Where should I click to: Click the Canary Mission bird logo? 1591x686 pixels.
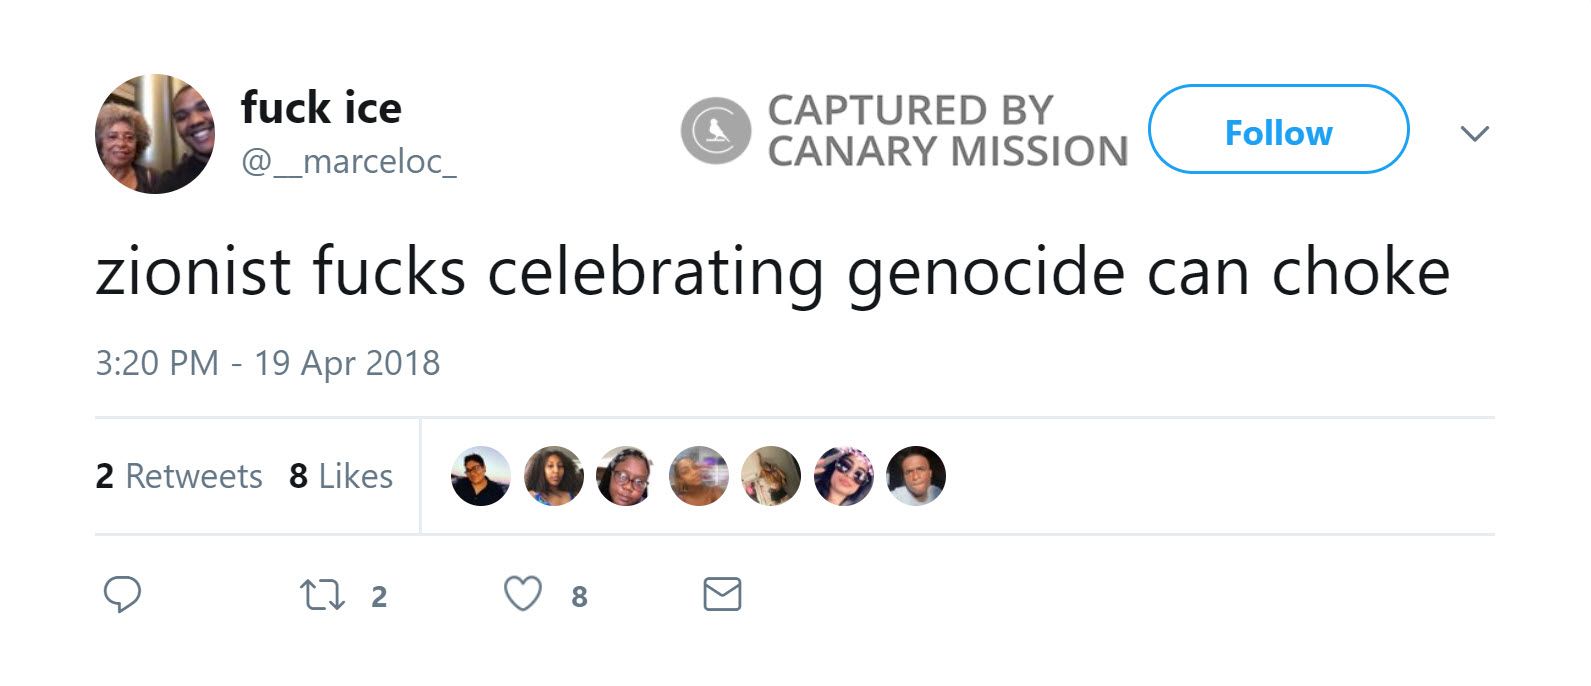point(714,130)
